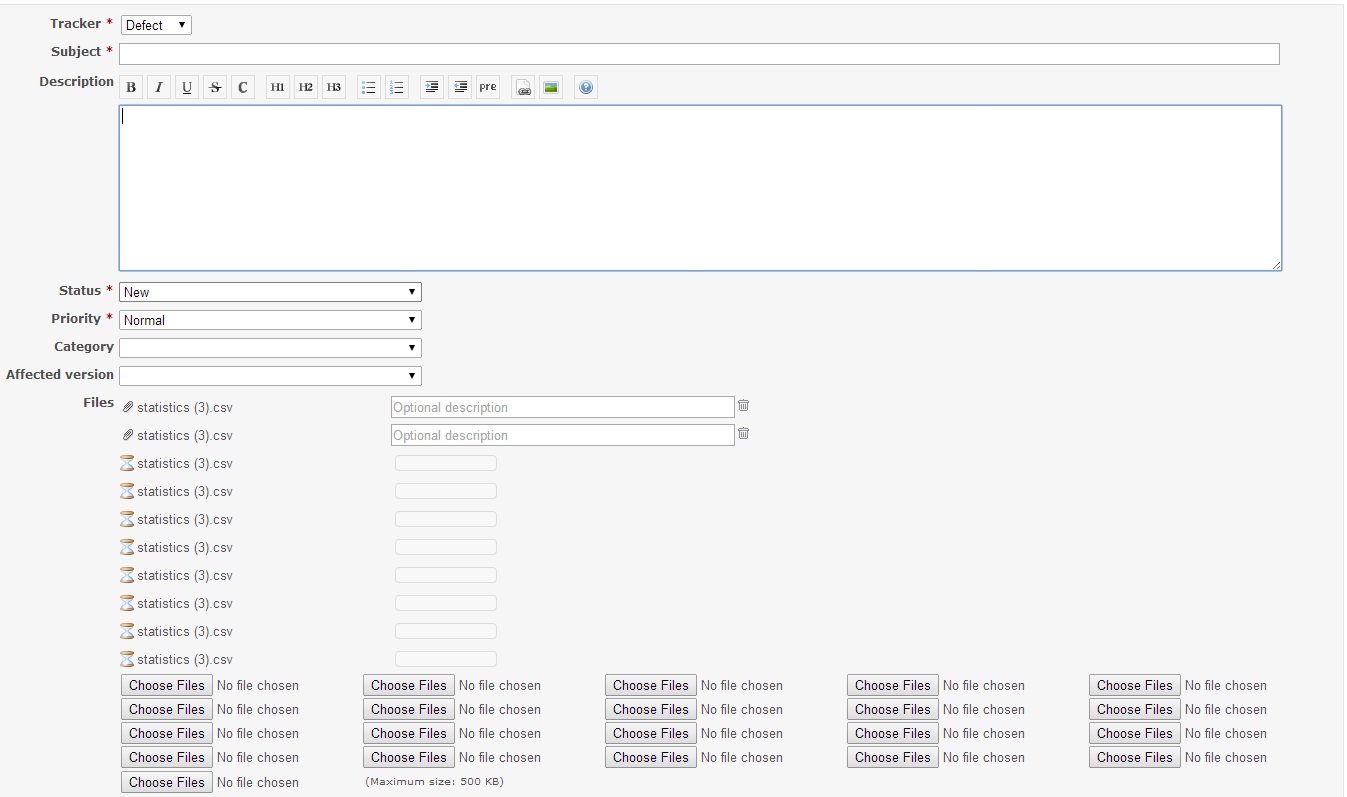1347x797 pixels.
Task: Click the first Optional description field
Action: (x=562, y=407)
